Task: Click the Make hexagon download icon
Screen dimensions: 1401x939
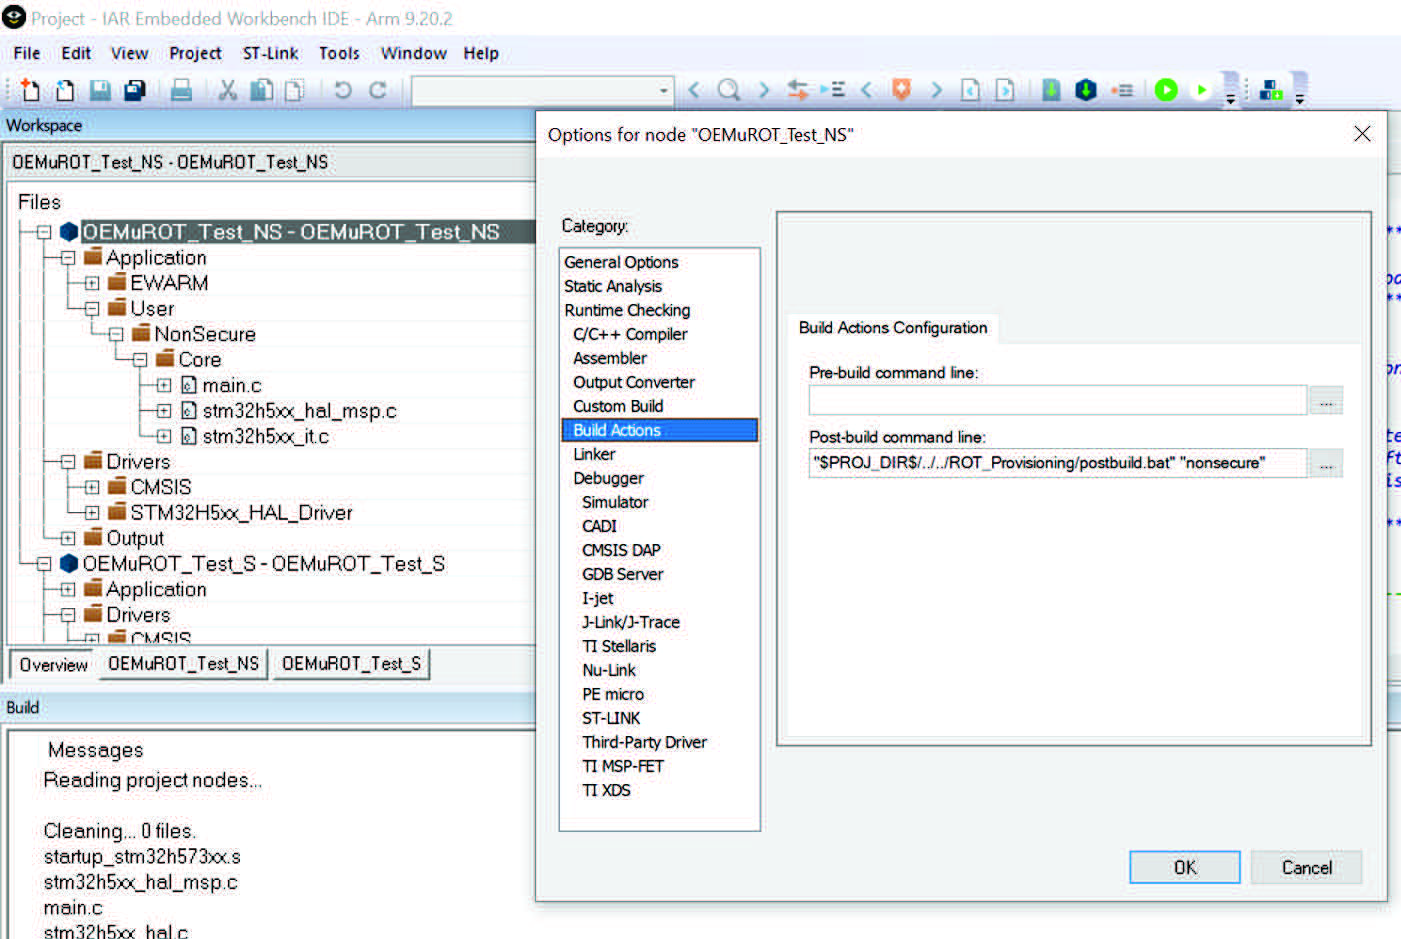Action: tap(1086, 90)
